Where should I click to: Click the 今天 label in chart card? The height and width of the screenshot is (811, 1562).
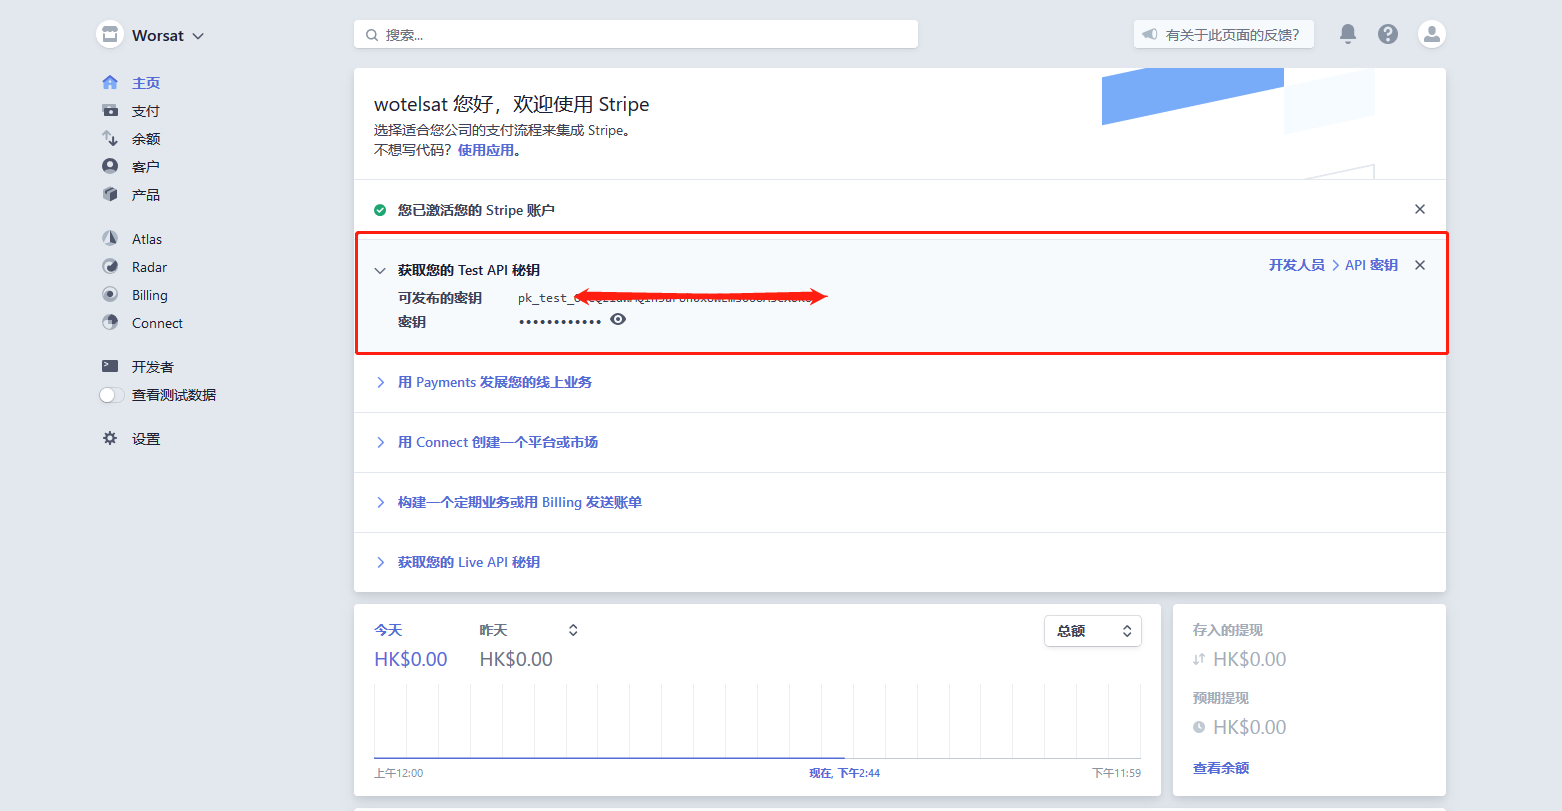click(x=388, y=630)
